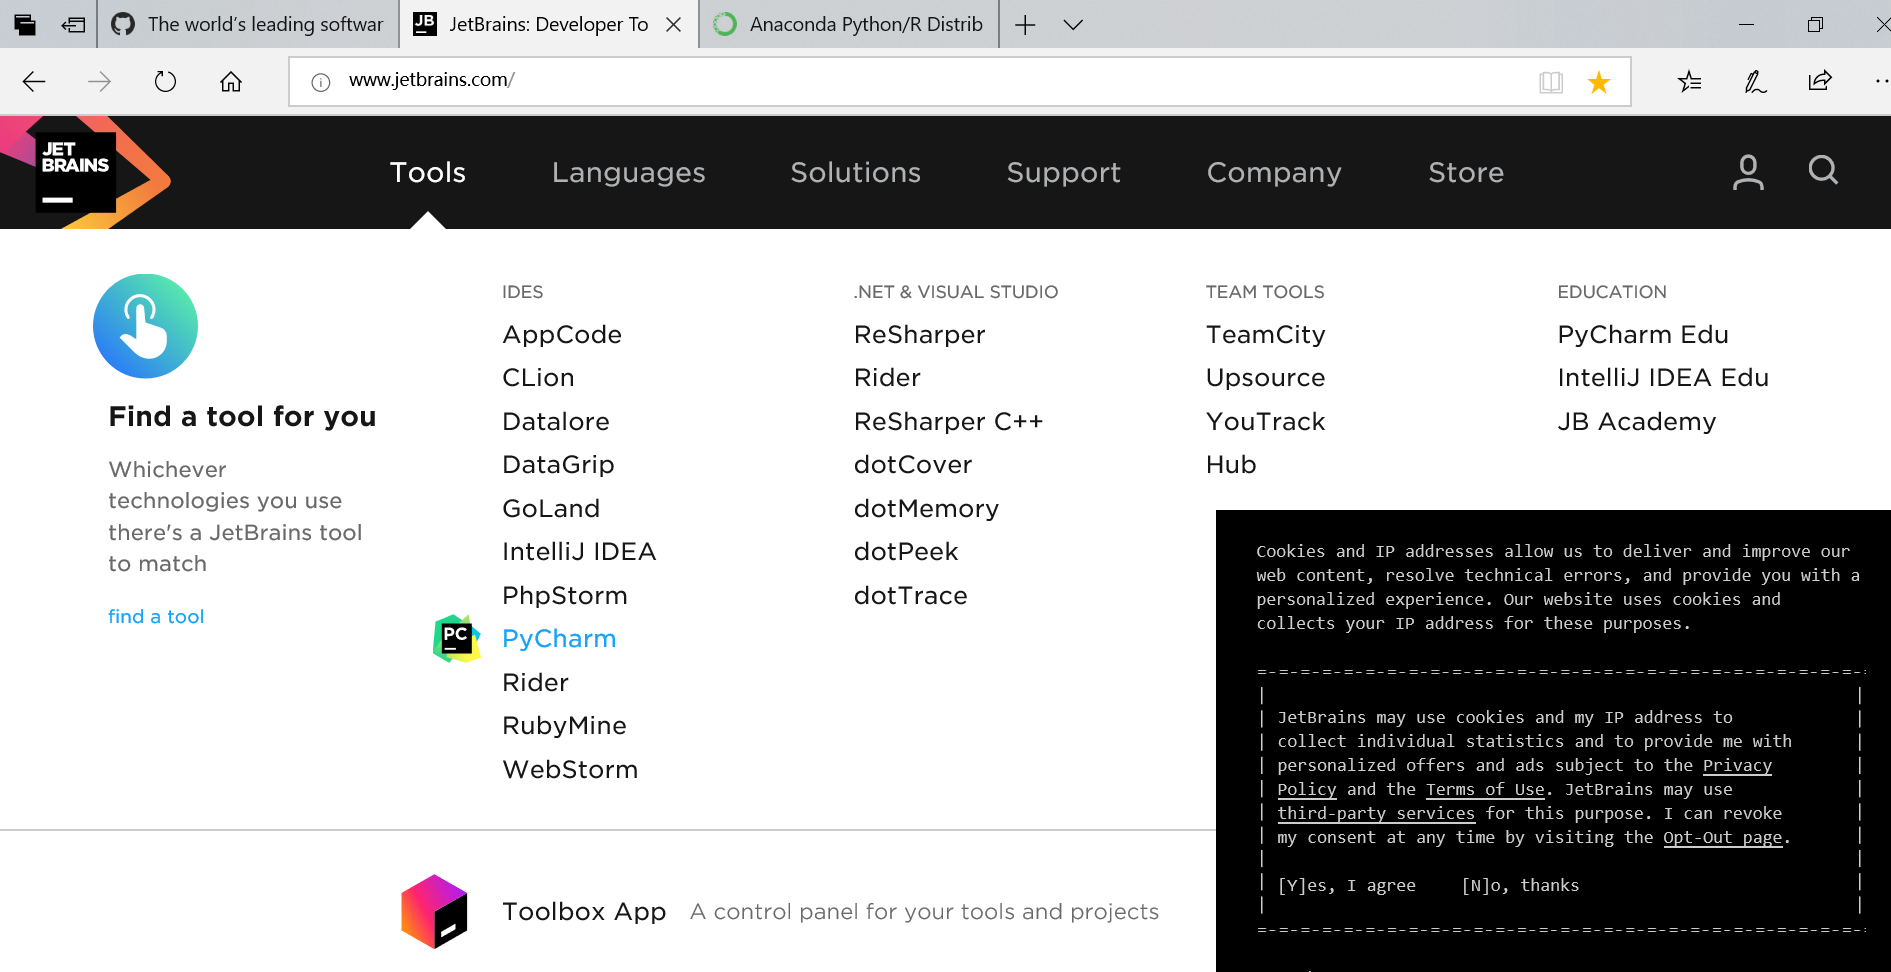Go to browser home page
Screen dimensions: 1891x972
(231, 81)
